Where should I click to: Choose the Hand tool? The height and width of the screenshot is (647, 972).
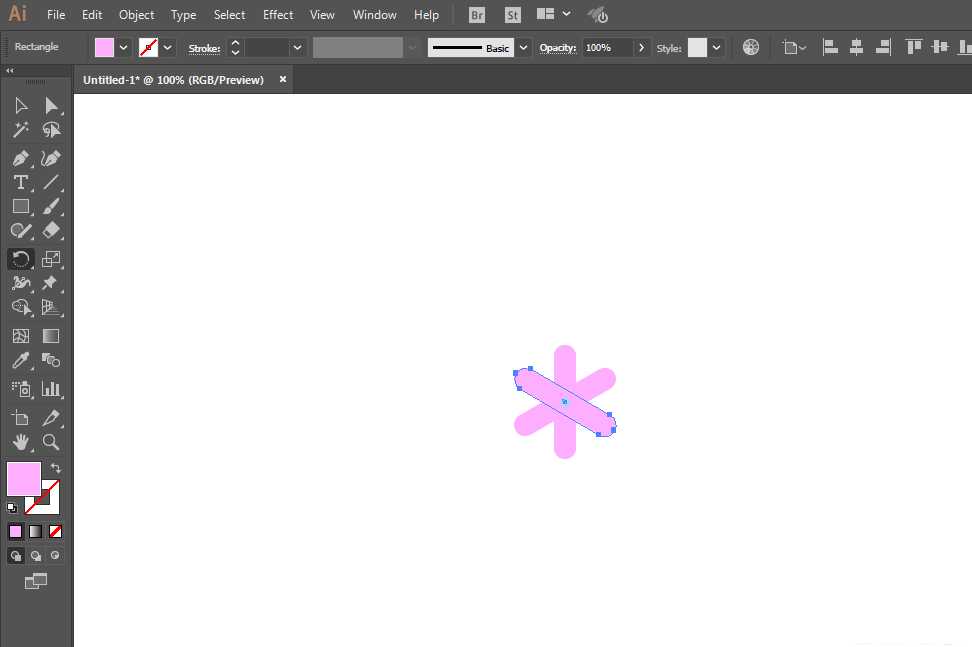pos(20,442)
